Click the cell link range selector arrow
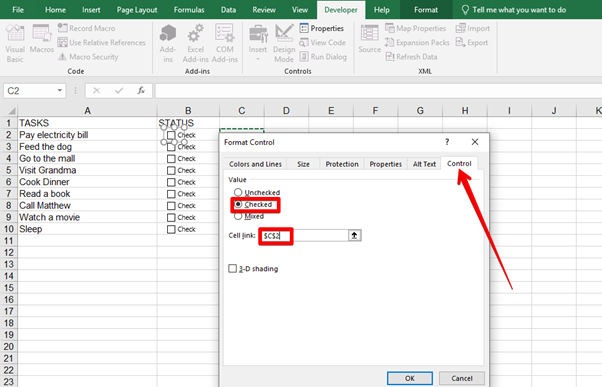This screenshot has width=602, height=387. click(354, 235)
